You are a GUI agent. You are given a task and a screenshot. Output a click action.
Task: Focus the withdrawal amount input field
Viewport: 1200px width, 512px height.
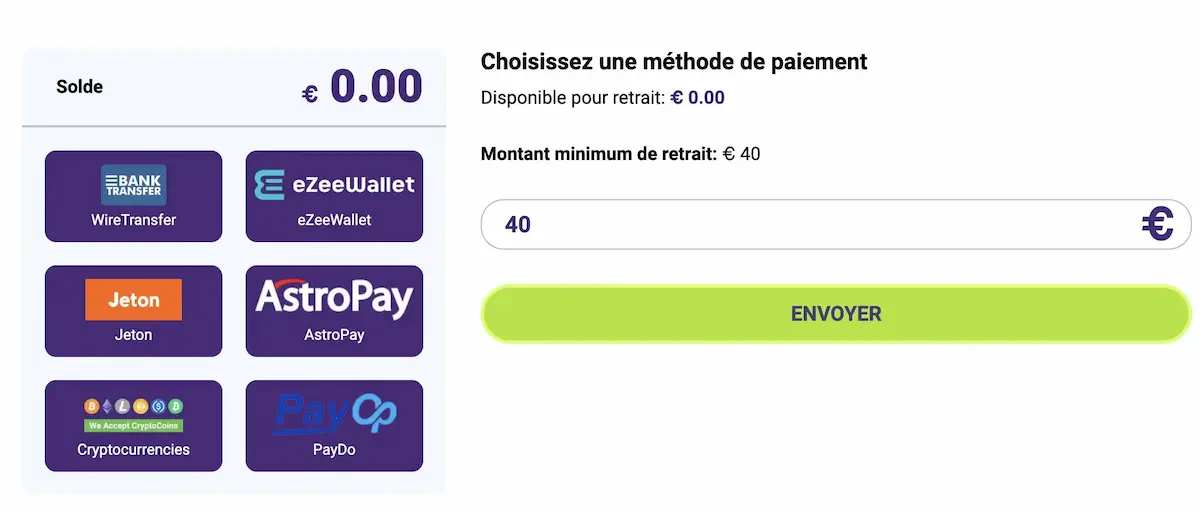tap(800, 224)
